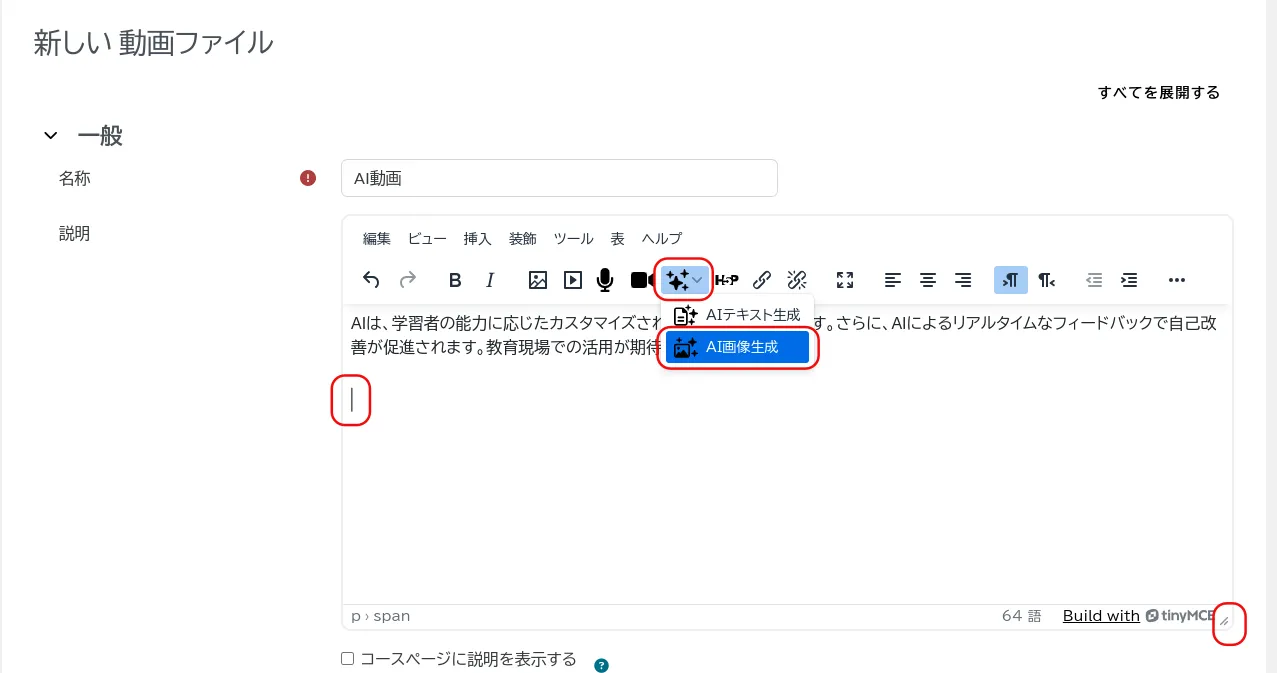Toggle bold formatting in editor

(455, 280)
